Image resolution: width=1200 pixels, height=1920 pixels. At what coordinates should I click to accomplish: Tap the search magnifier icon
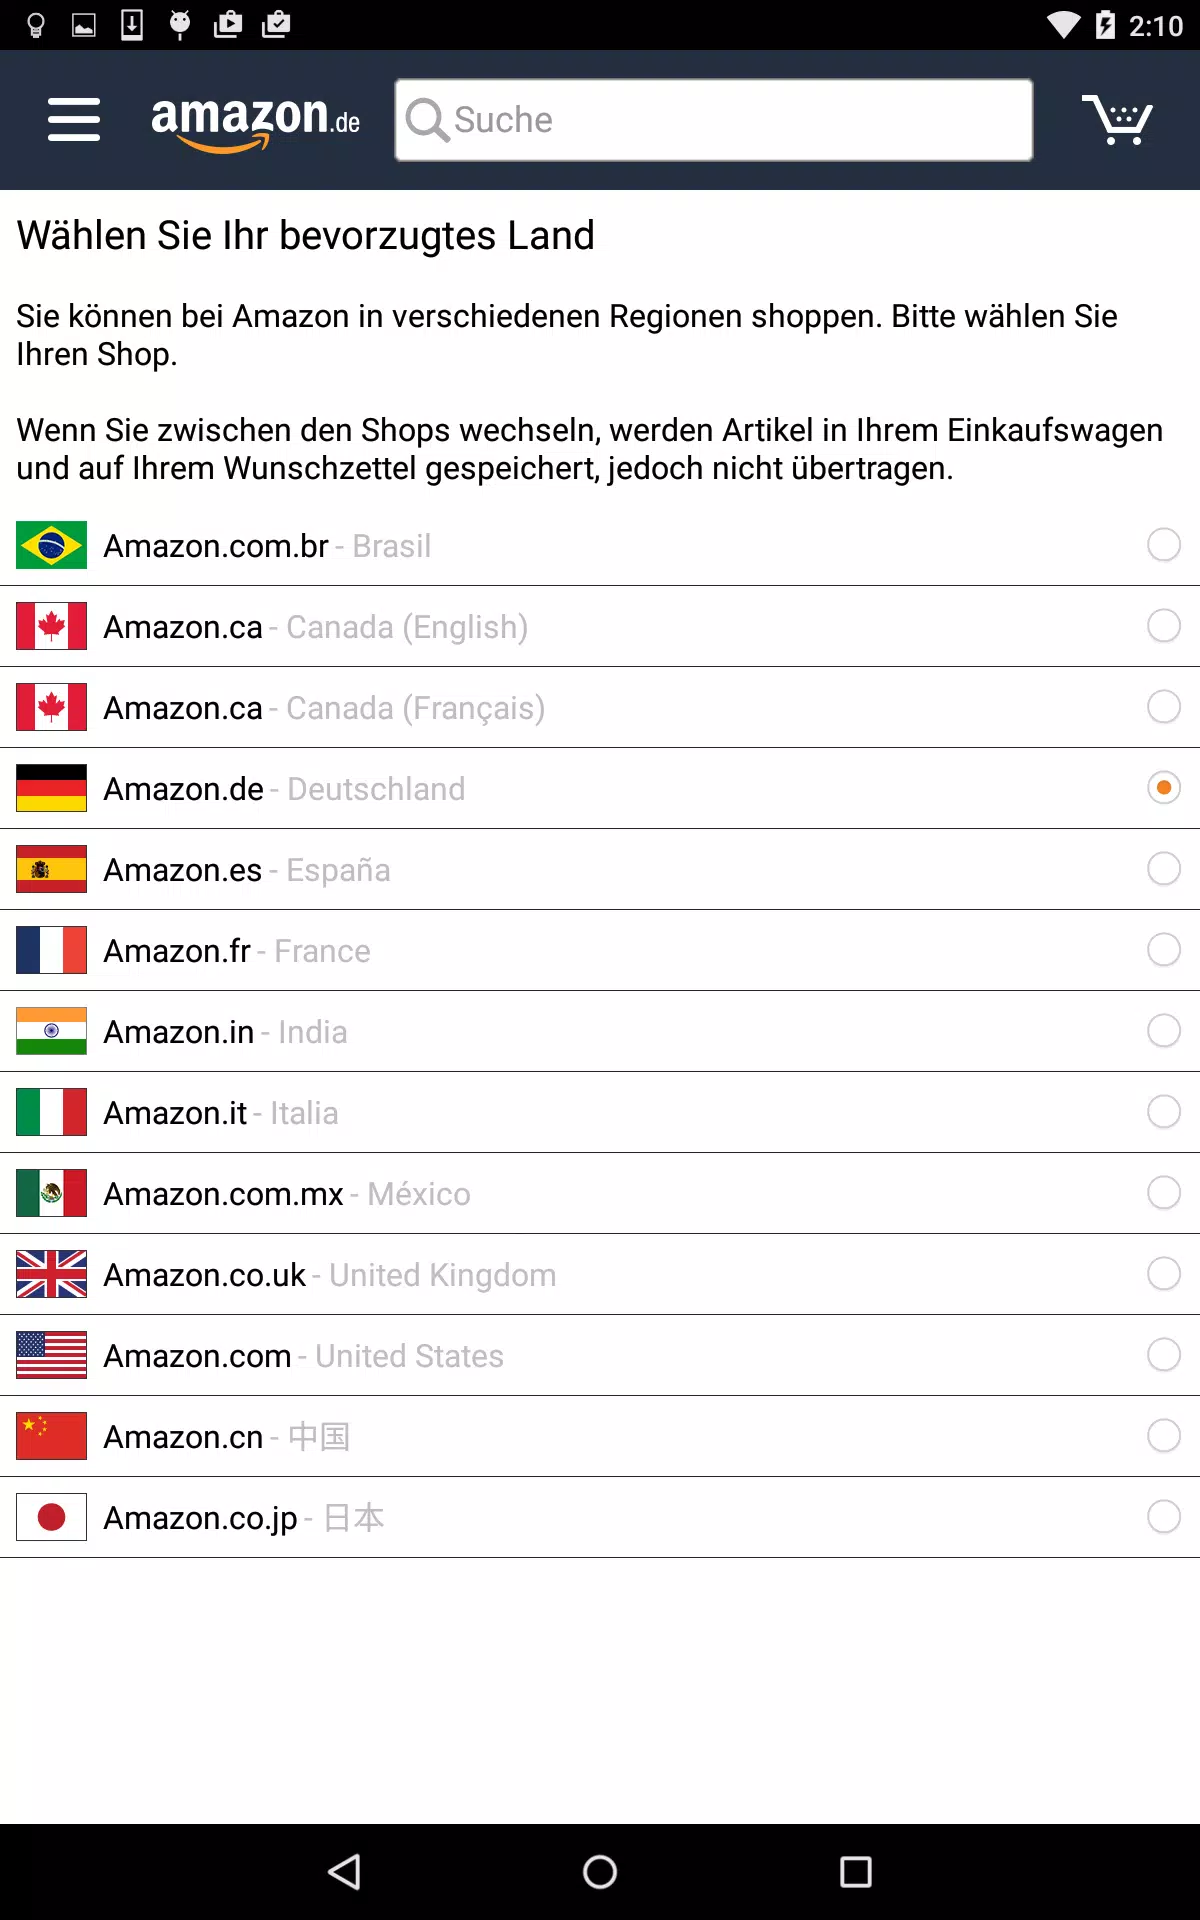click(427, 120)
